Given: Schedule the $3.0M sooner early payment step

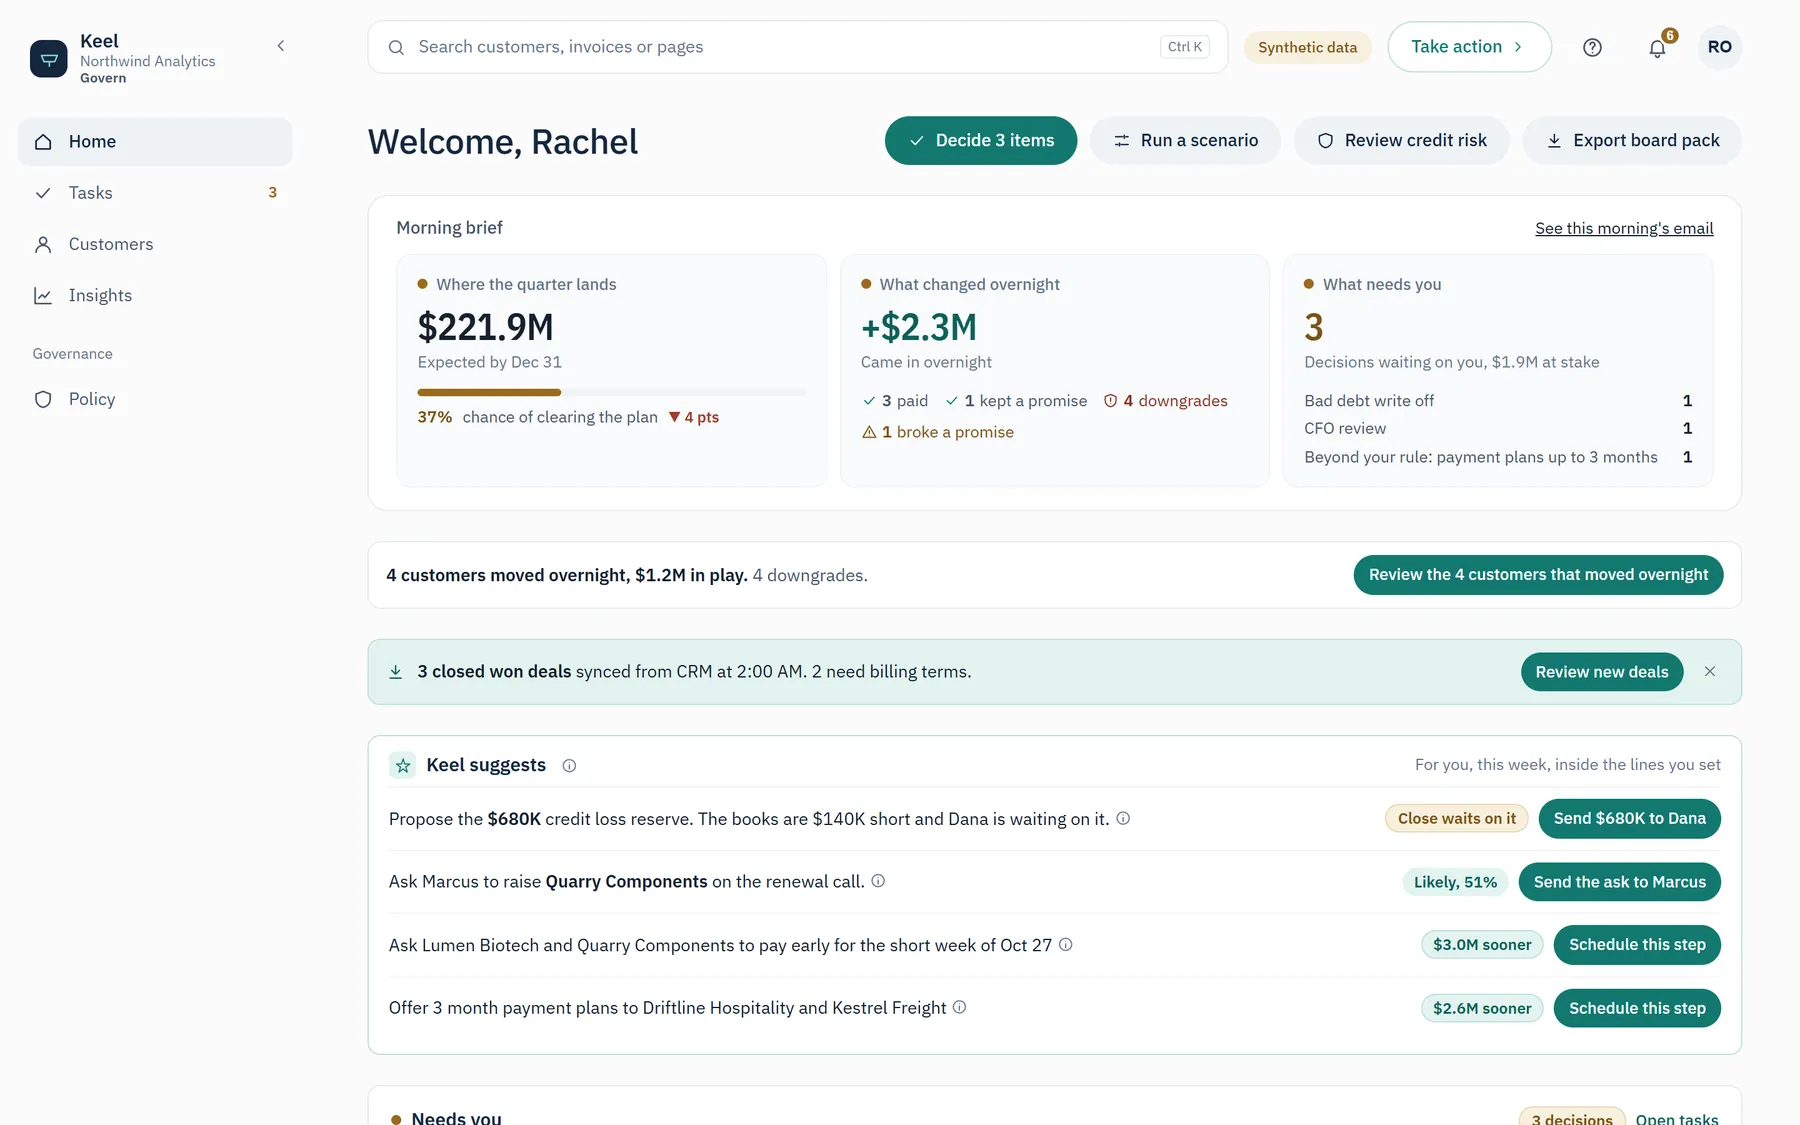Looking at the screenshot, I should tap(1637, 945).
